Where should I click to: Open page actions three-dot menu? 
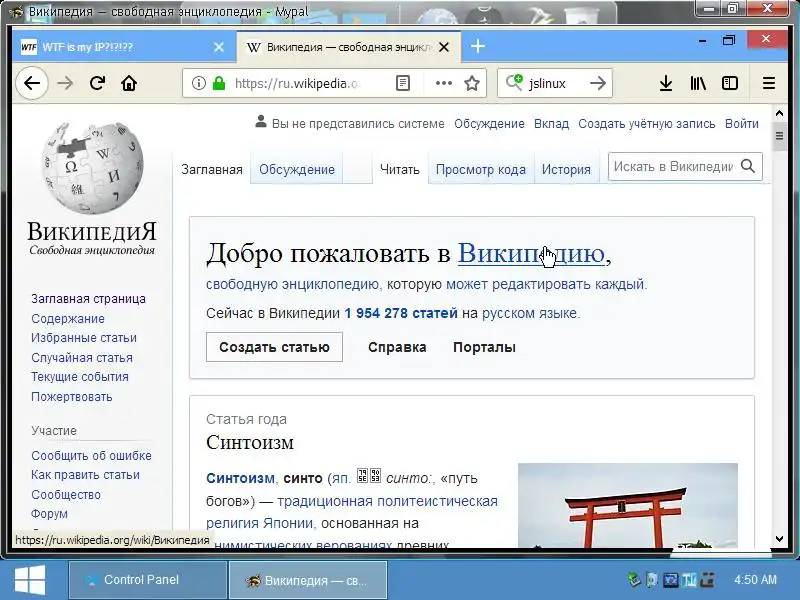coord(443,83)
